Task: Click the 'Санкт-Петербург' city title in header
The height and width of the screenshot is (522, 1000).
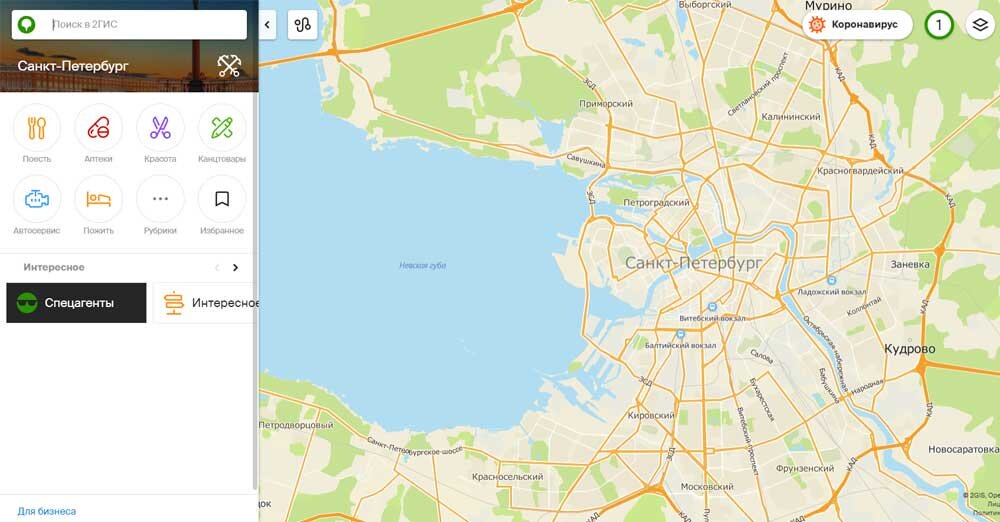Action: (73, 66)
